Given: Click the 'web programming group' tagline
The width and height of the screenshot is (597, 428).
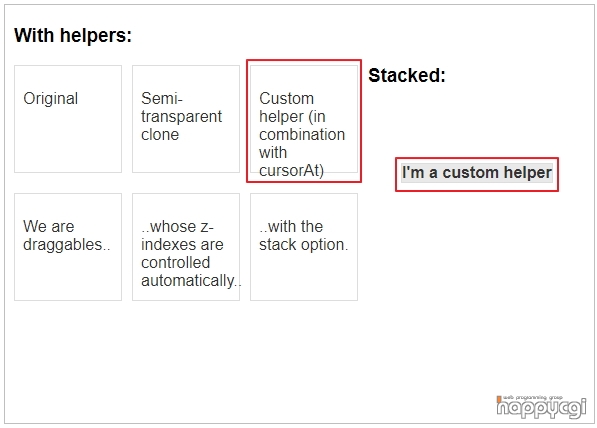Looking at the screenshot, I should (533, 398).
